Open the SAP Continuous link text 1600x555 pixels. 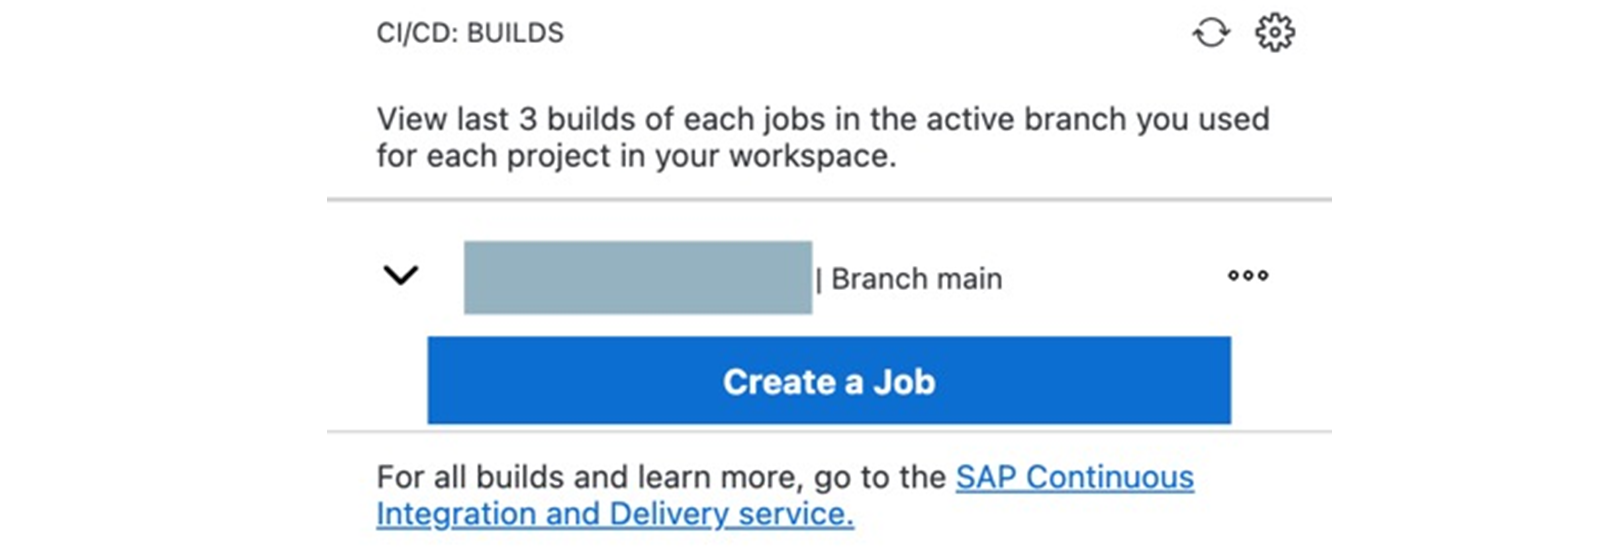pos(1075,477)
